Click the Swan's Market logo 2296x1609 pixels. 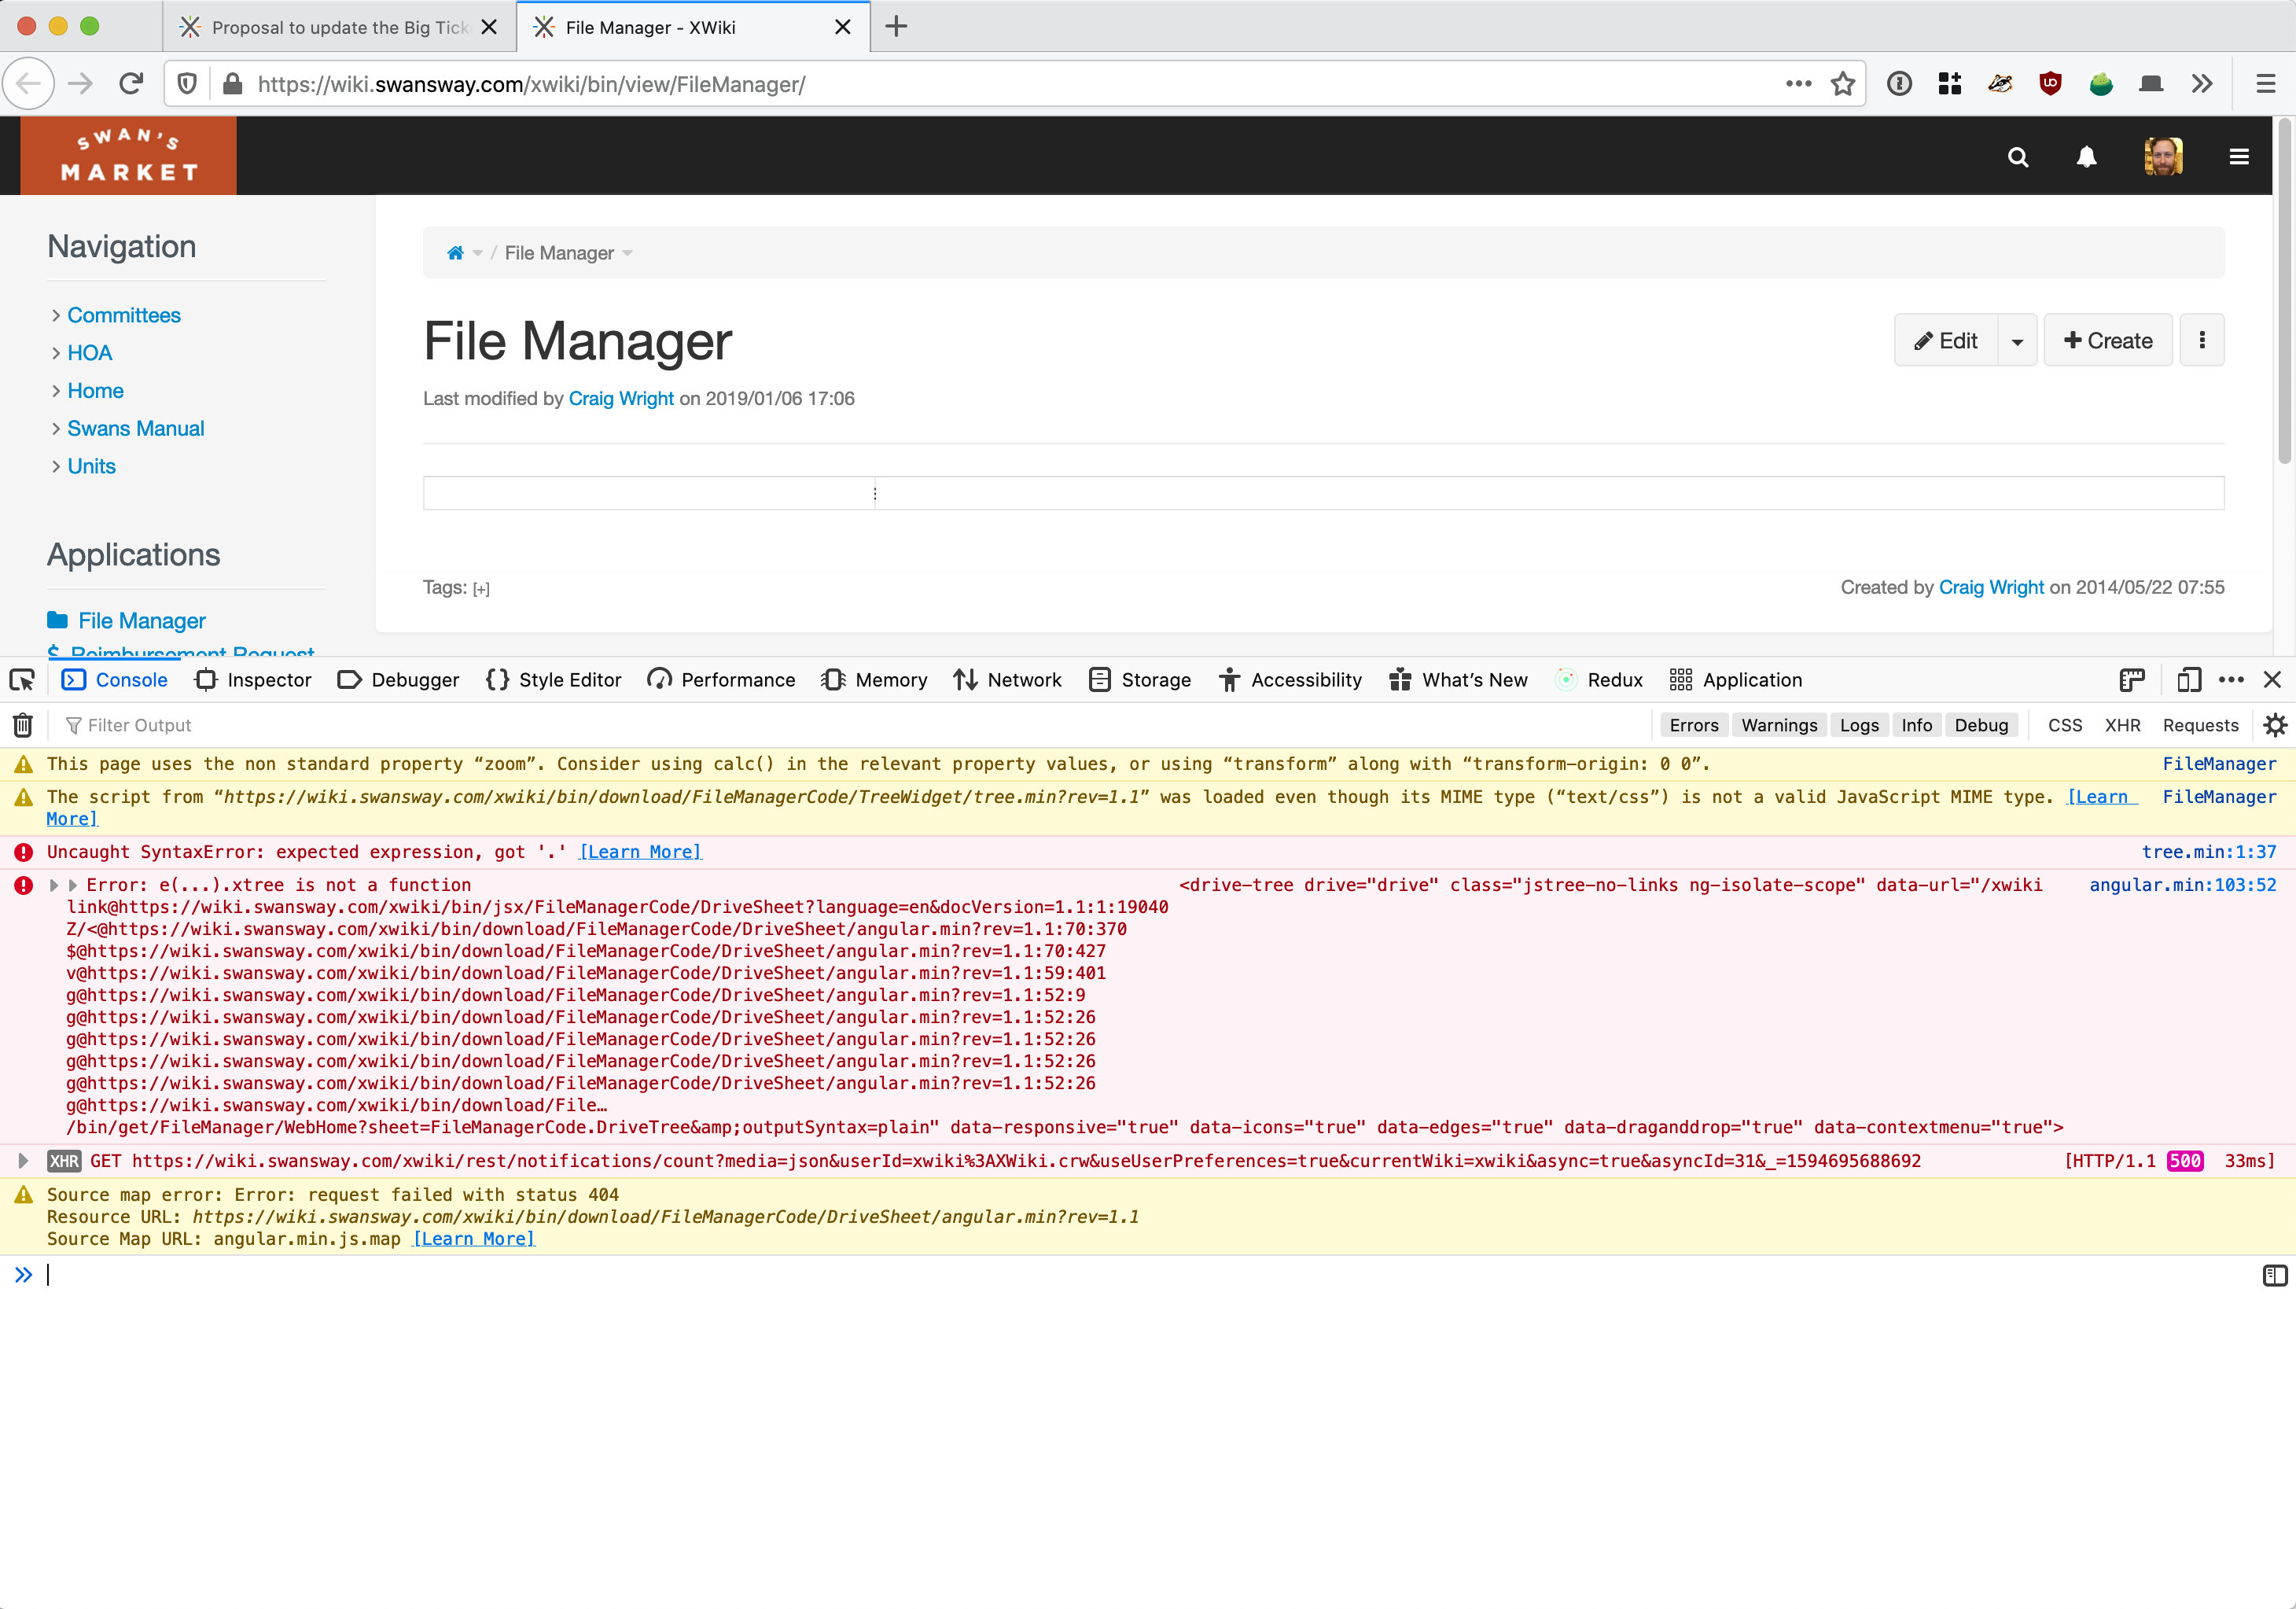point(129,155)
